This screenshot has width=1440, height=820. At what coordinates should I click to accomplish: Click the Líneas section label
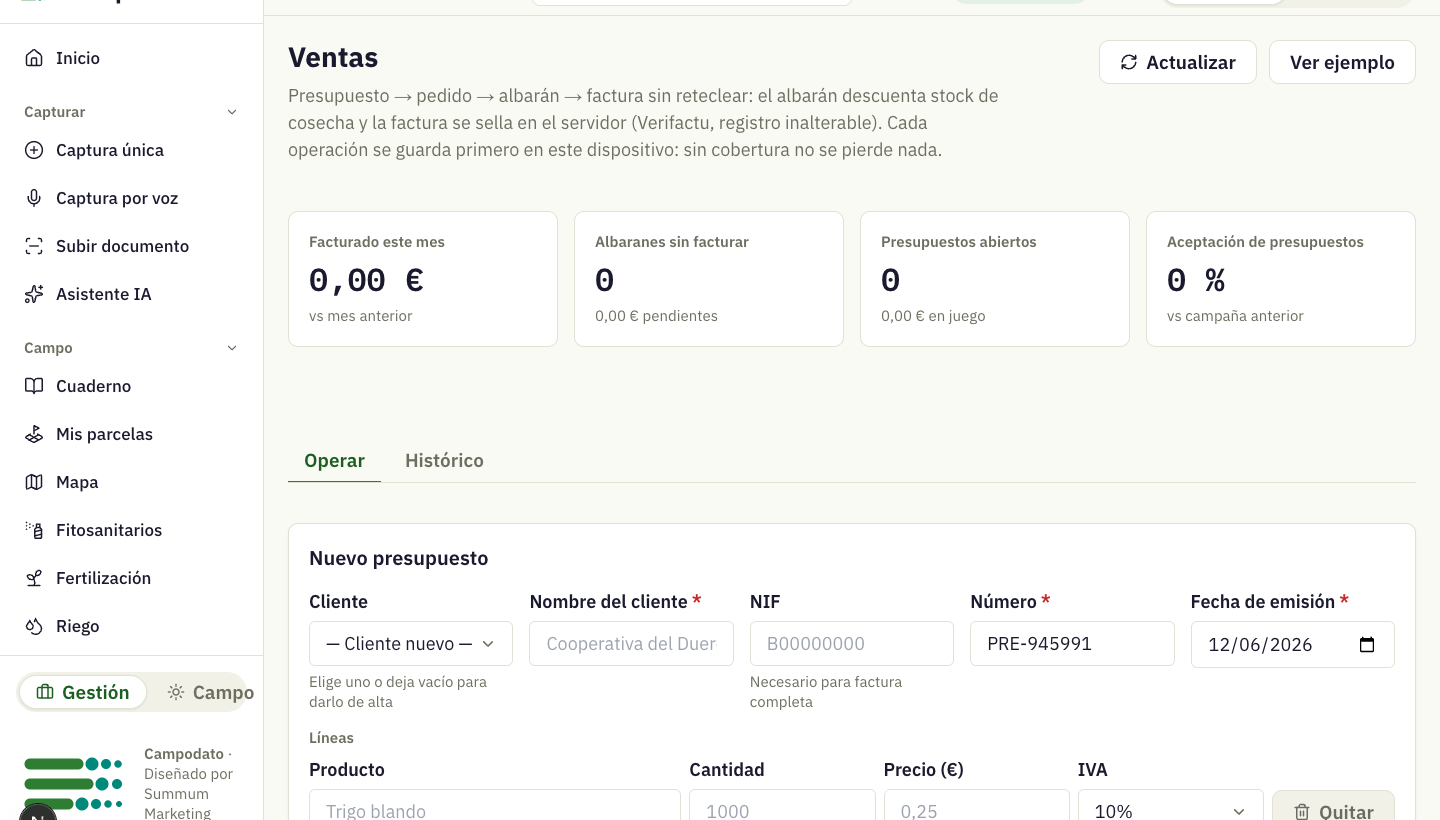pyautogui.click(x=331, y=738)
